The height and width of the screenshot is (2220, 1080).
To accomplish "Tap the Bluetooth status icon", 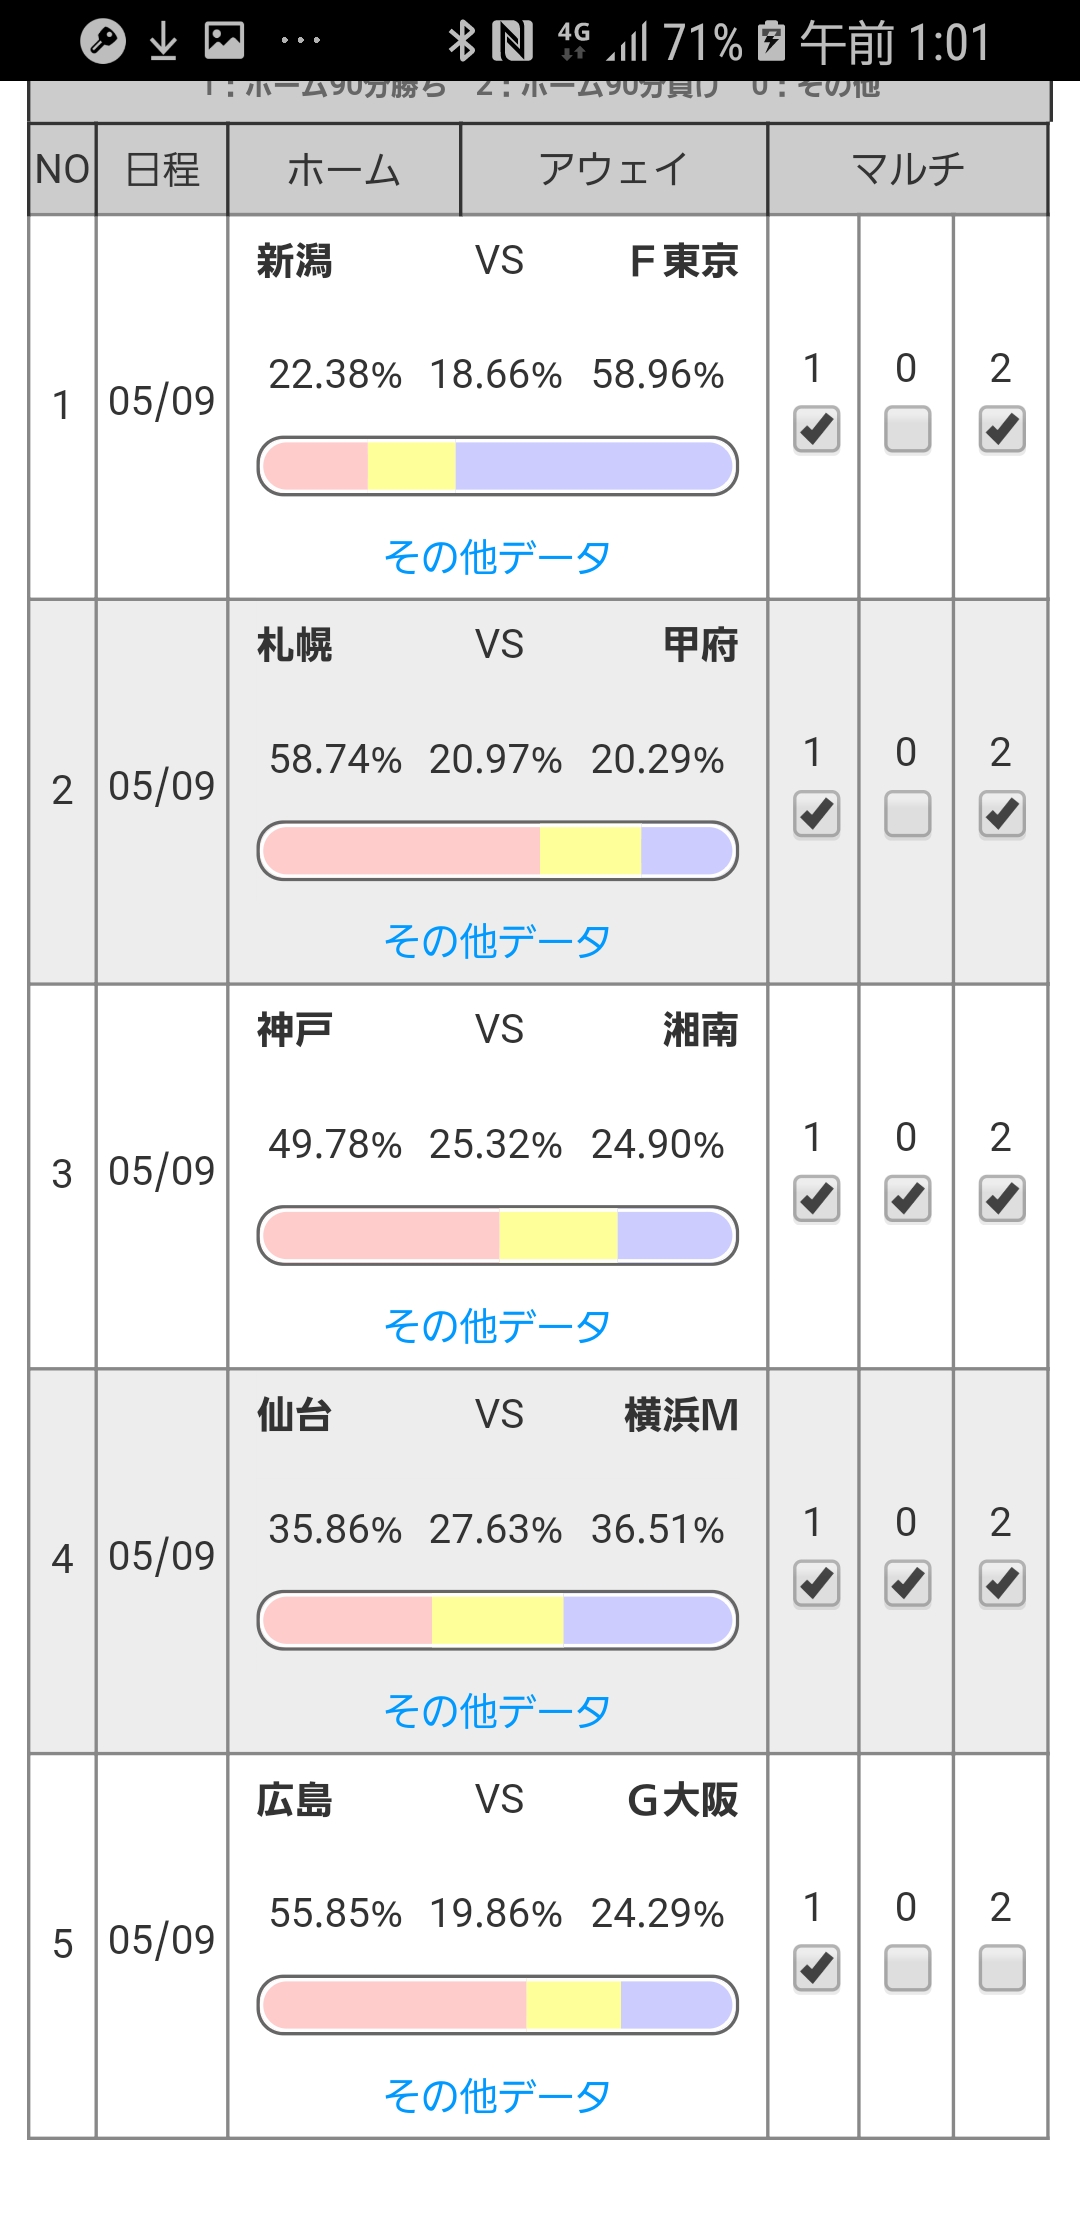I will click(x=461, y=41).
